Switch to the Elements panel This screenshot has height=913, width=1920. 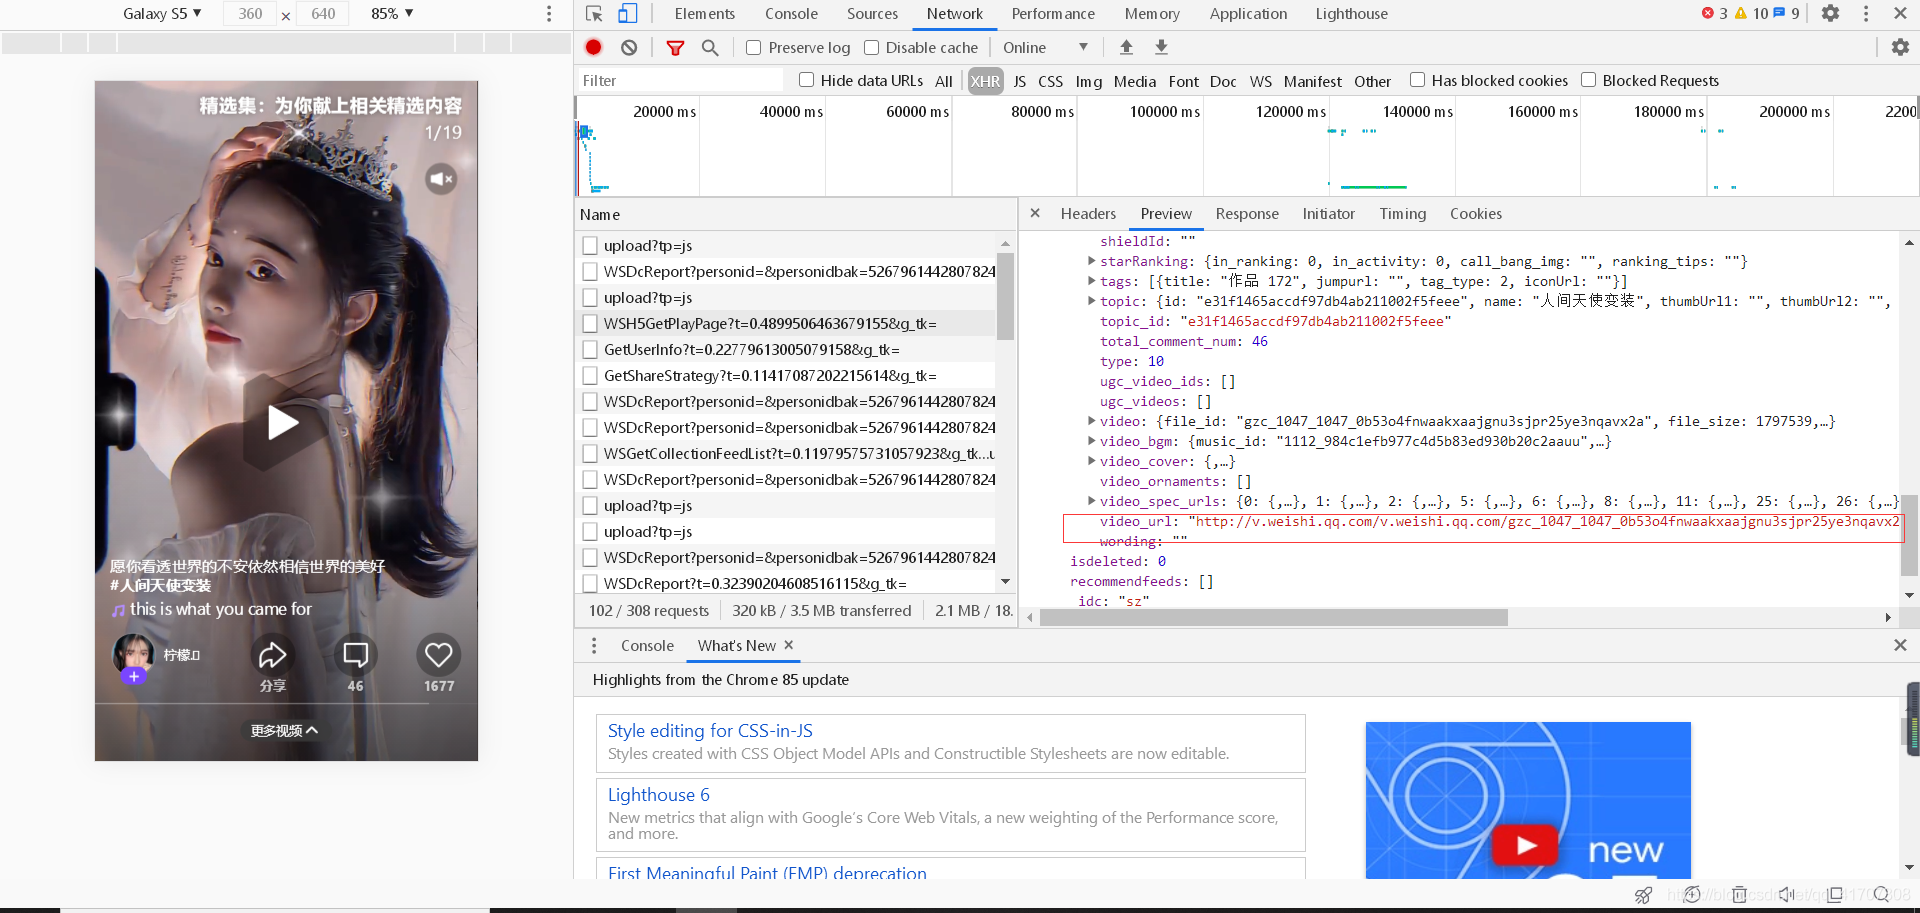click(x=704, y=14)
